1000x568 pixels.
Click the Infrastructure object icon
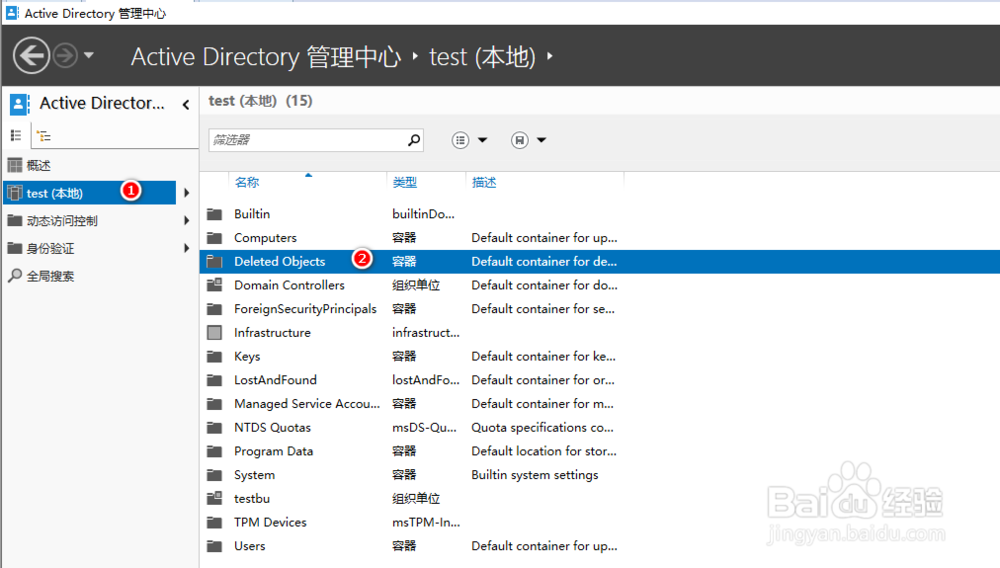coord(214,333)
